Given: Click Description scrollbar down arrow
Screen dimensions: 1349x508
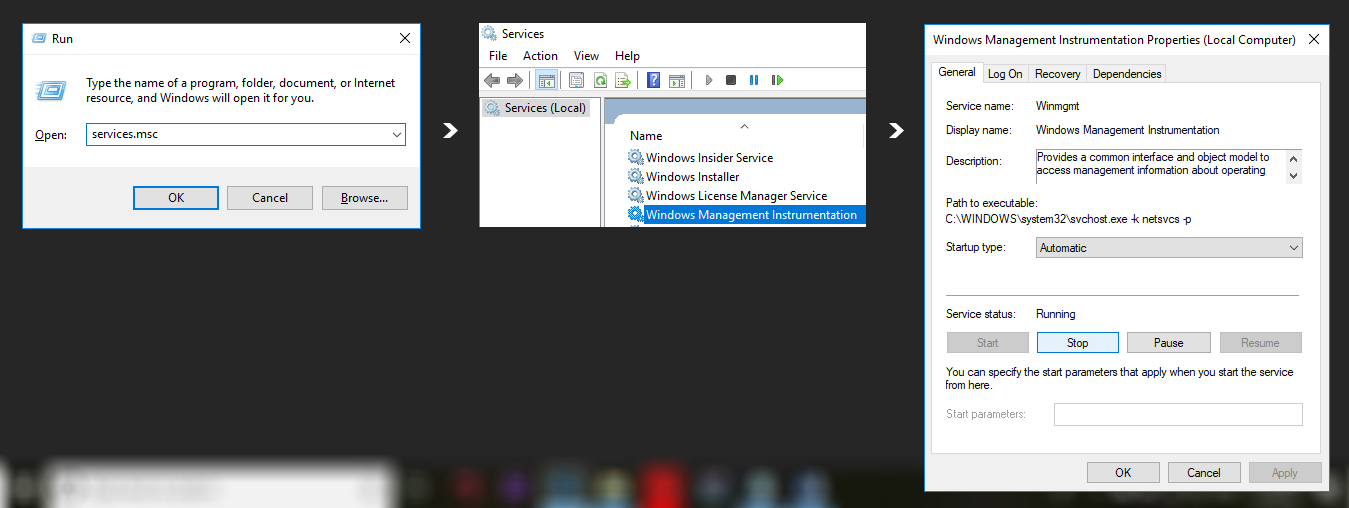Looking at the screenshot, I should coord(1294,175).
